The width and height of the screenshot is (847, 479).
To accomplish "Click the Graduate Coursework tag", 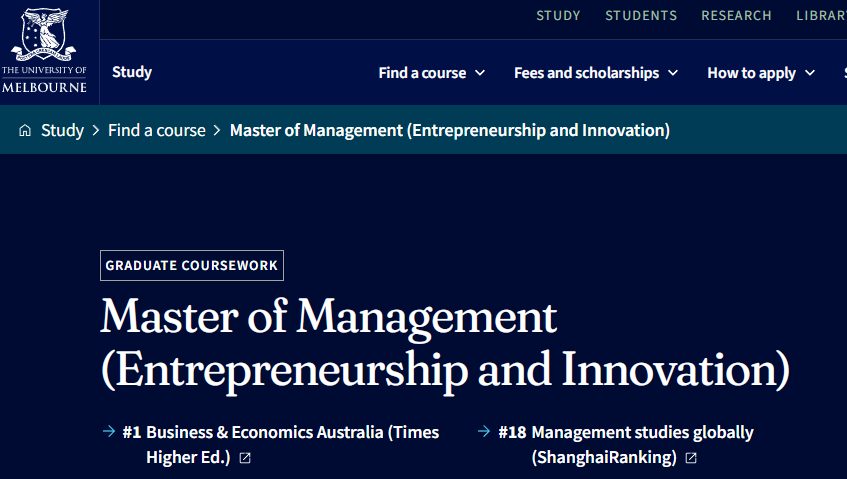I will point(192,266).
